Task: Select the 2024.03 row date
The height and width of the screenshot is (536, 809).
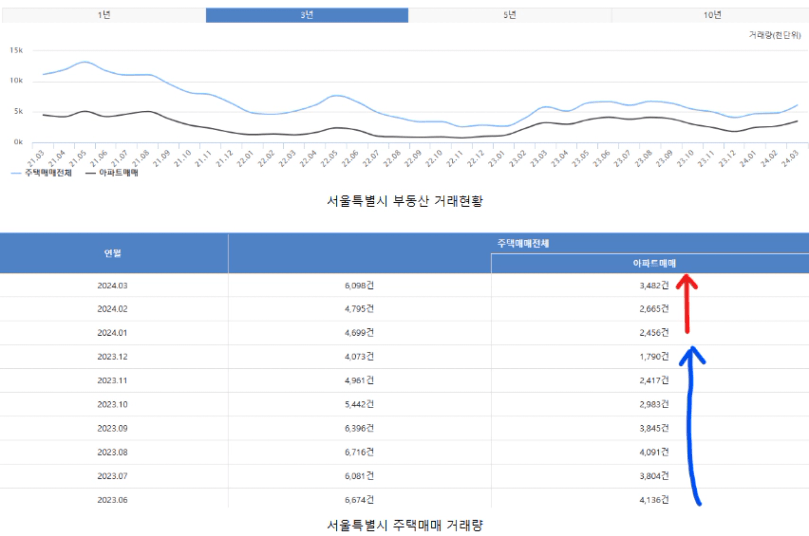Action: point(112,285)
